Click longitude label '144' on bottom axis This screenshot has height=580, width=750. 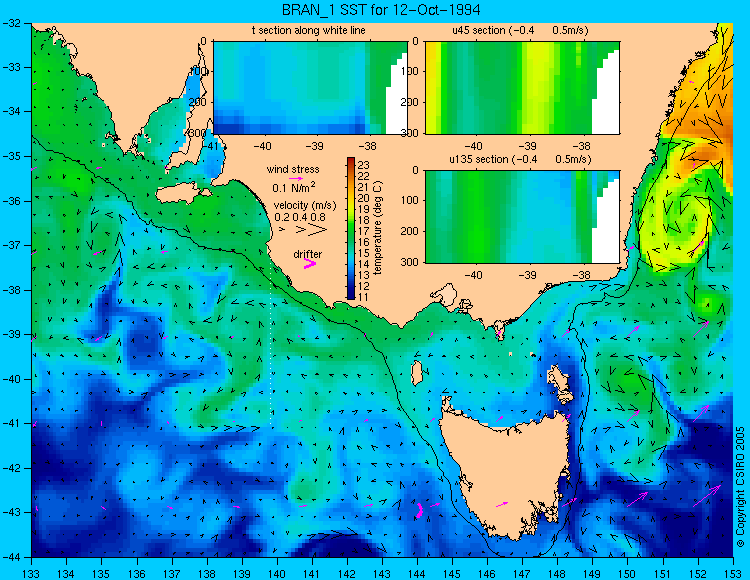(x=417, y=574)
